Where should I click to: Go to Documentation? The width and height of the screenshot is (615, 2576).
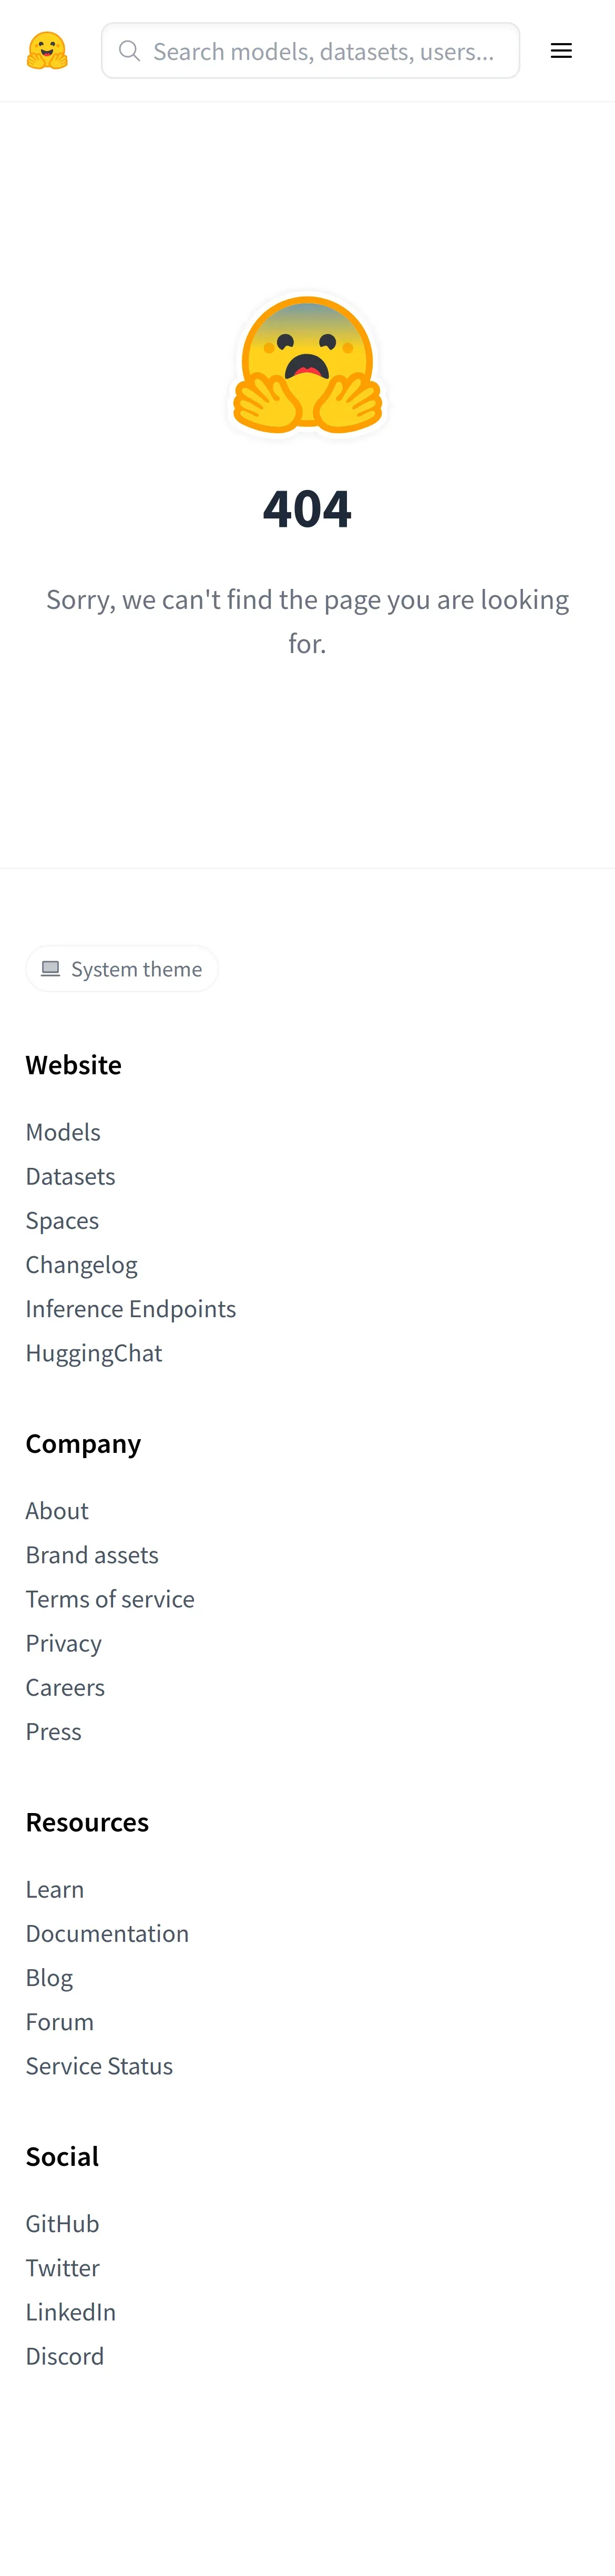coord(107,1933)
